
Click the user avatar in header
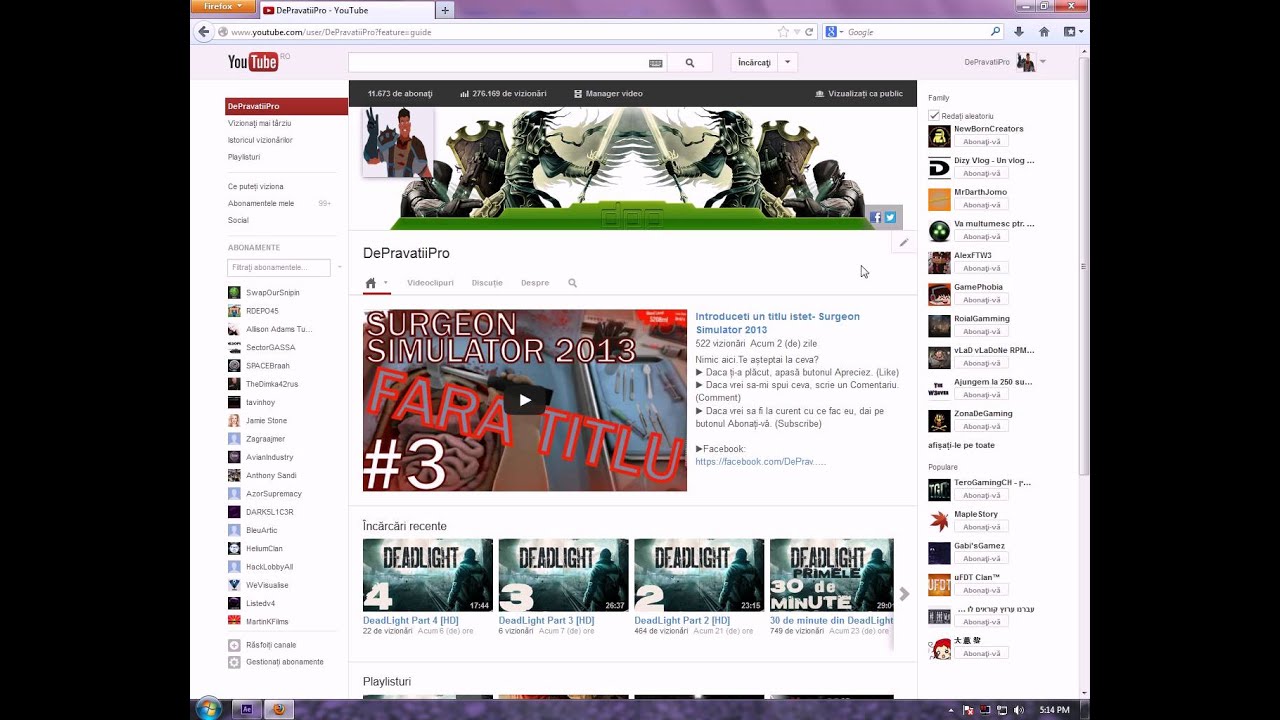(x=1026, y=62)
